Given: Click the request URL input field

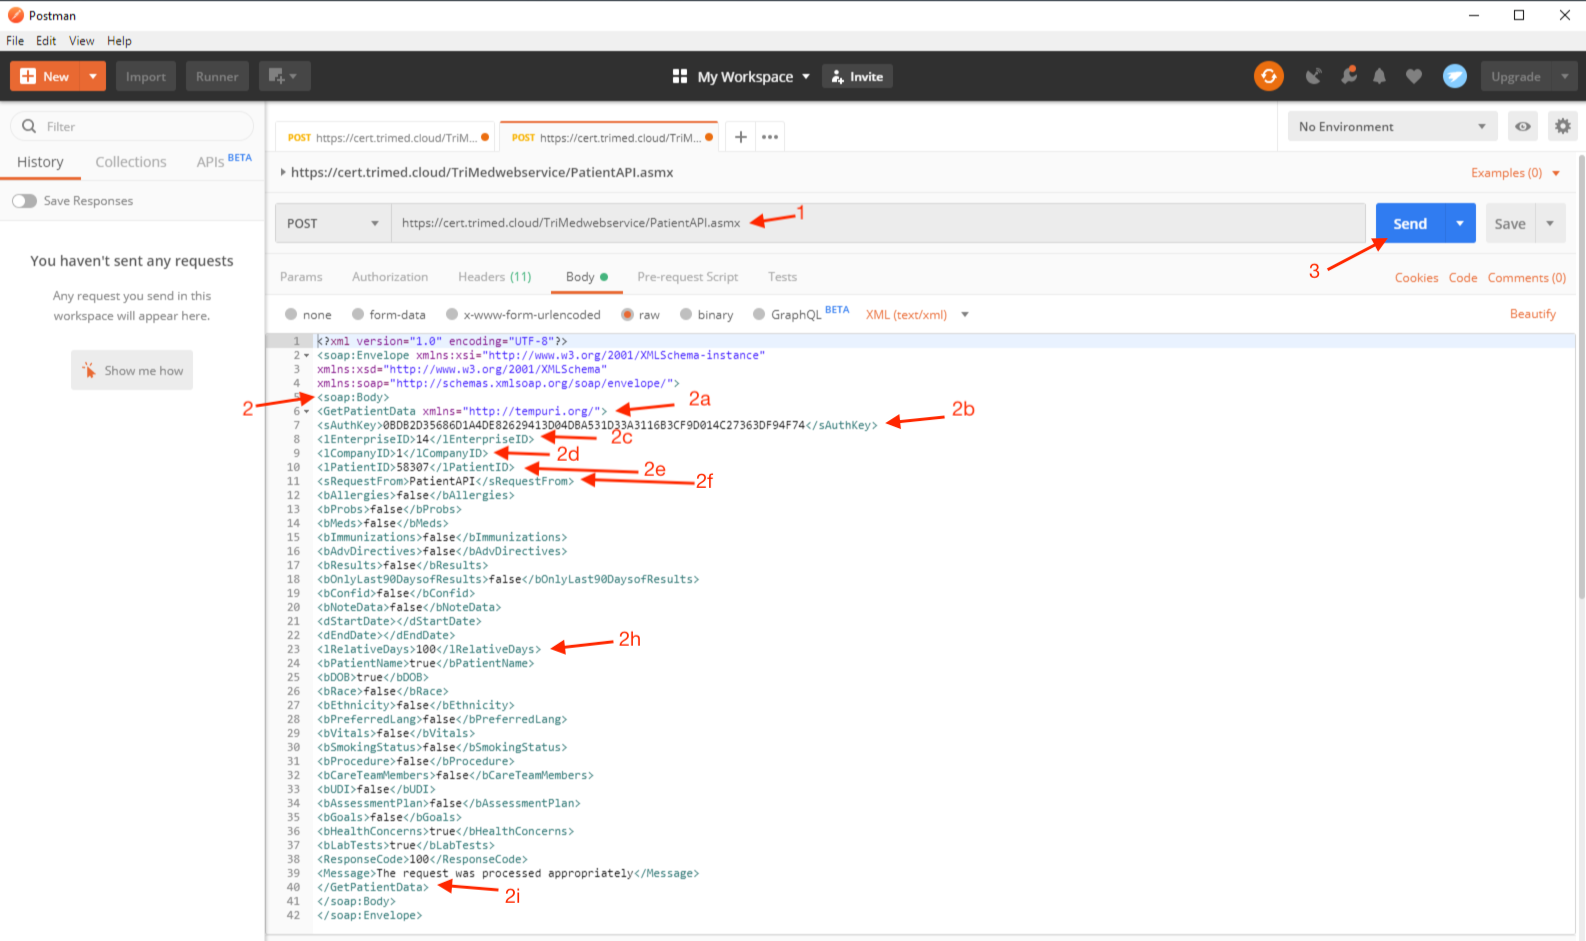Looking at the screenshot, I should 878,223.
